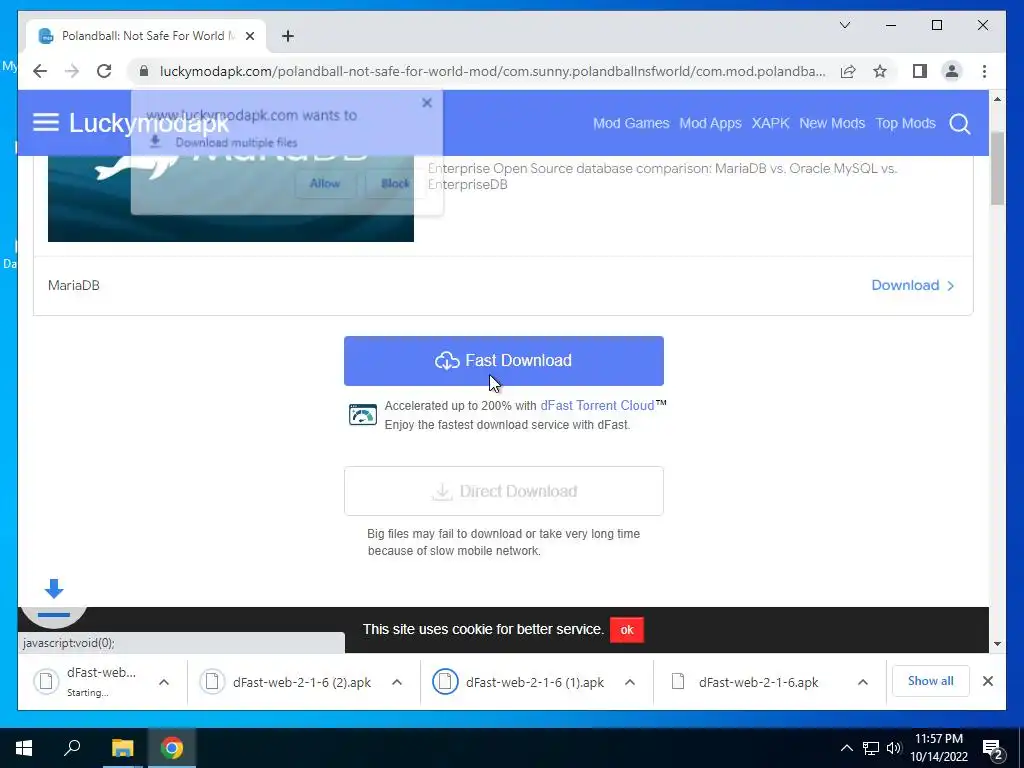Screen dimensions: 1024x768
Task: Click the volume speaker tray icon
Action: (x=893, y=748)
